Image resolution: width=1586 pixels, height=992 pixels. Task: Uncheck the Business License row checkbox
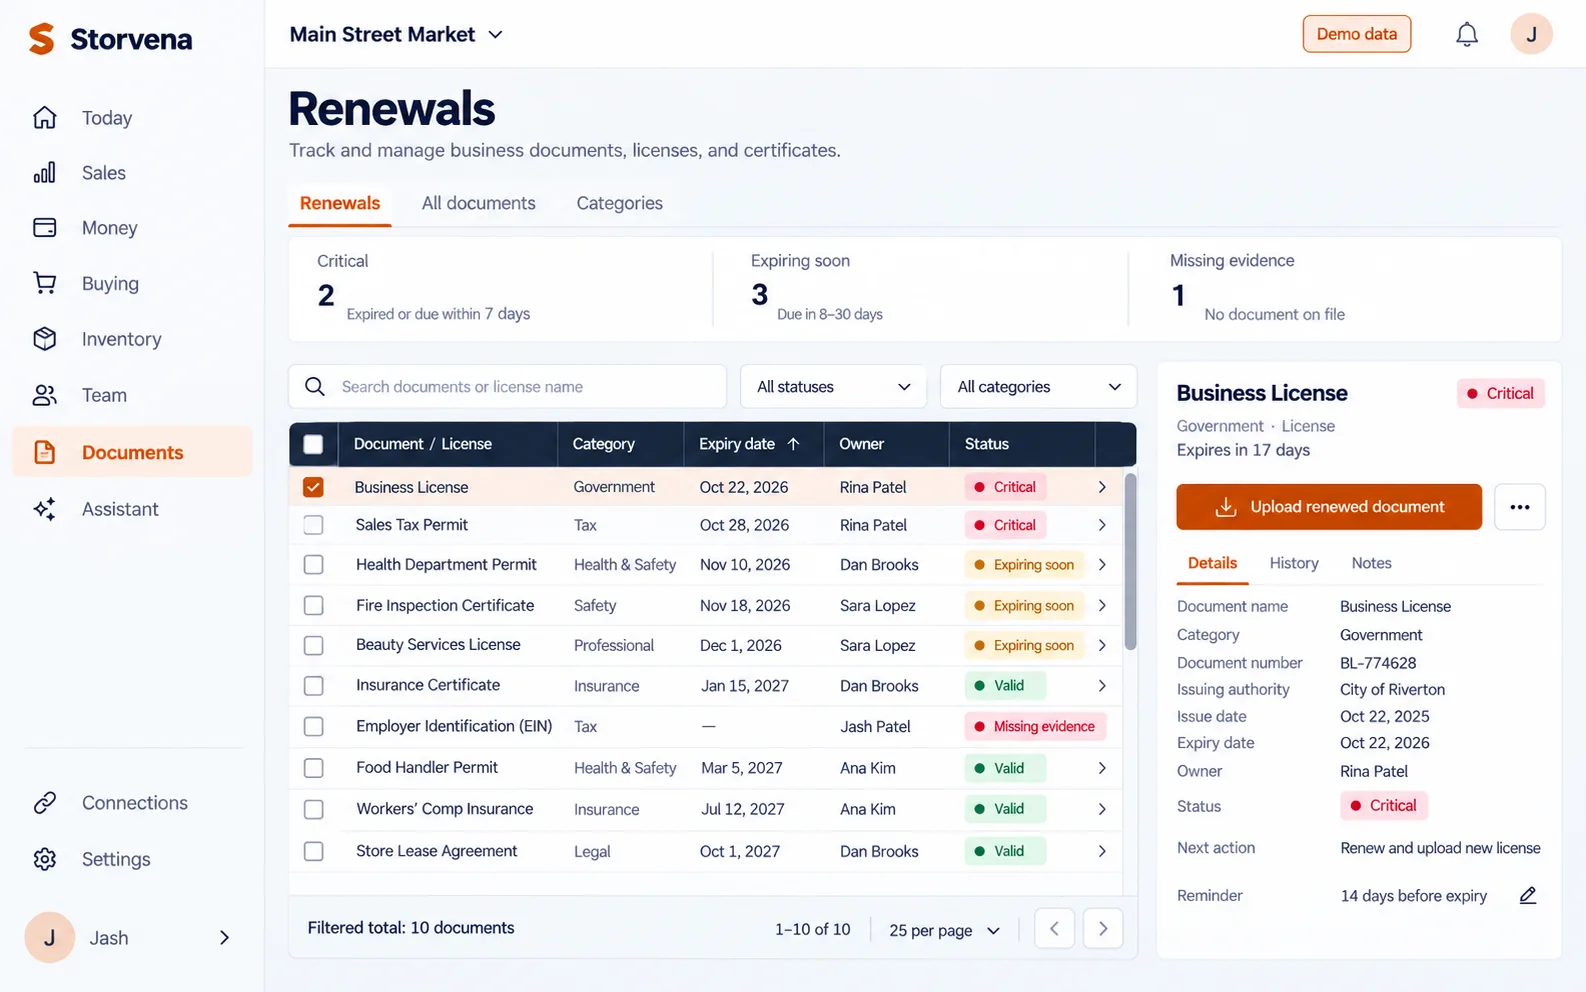pyautogui.click(x=313, y=487)
